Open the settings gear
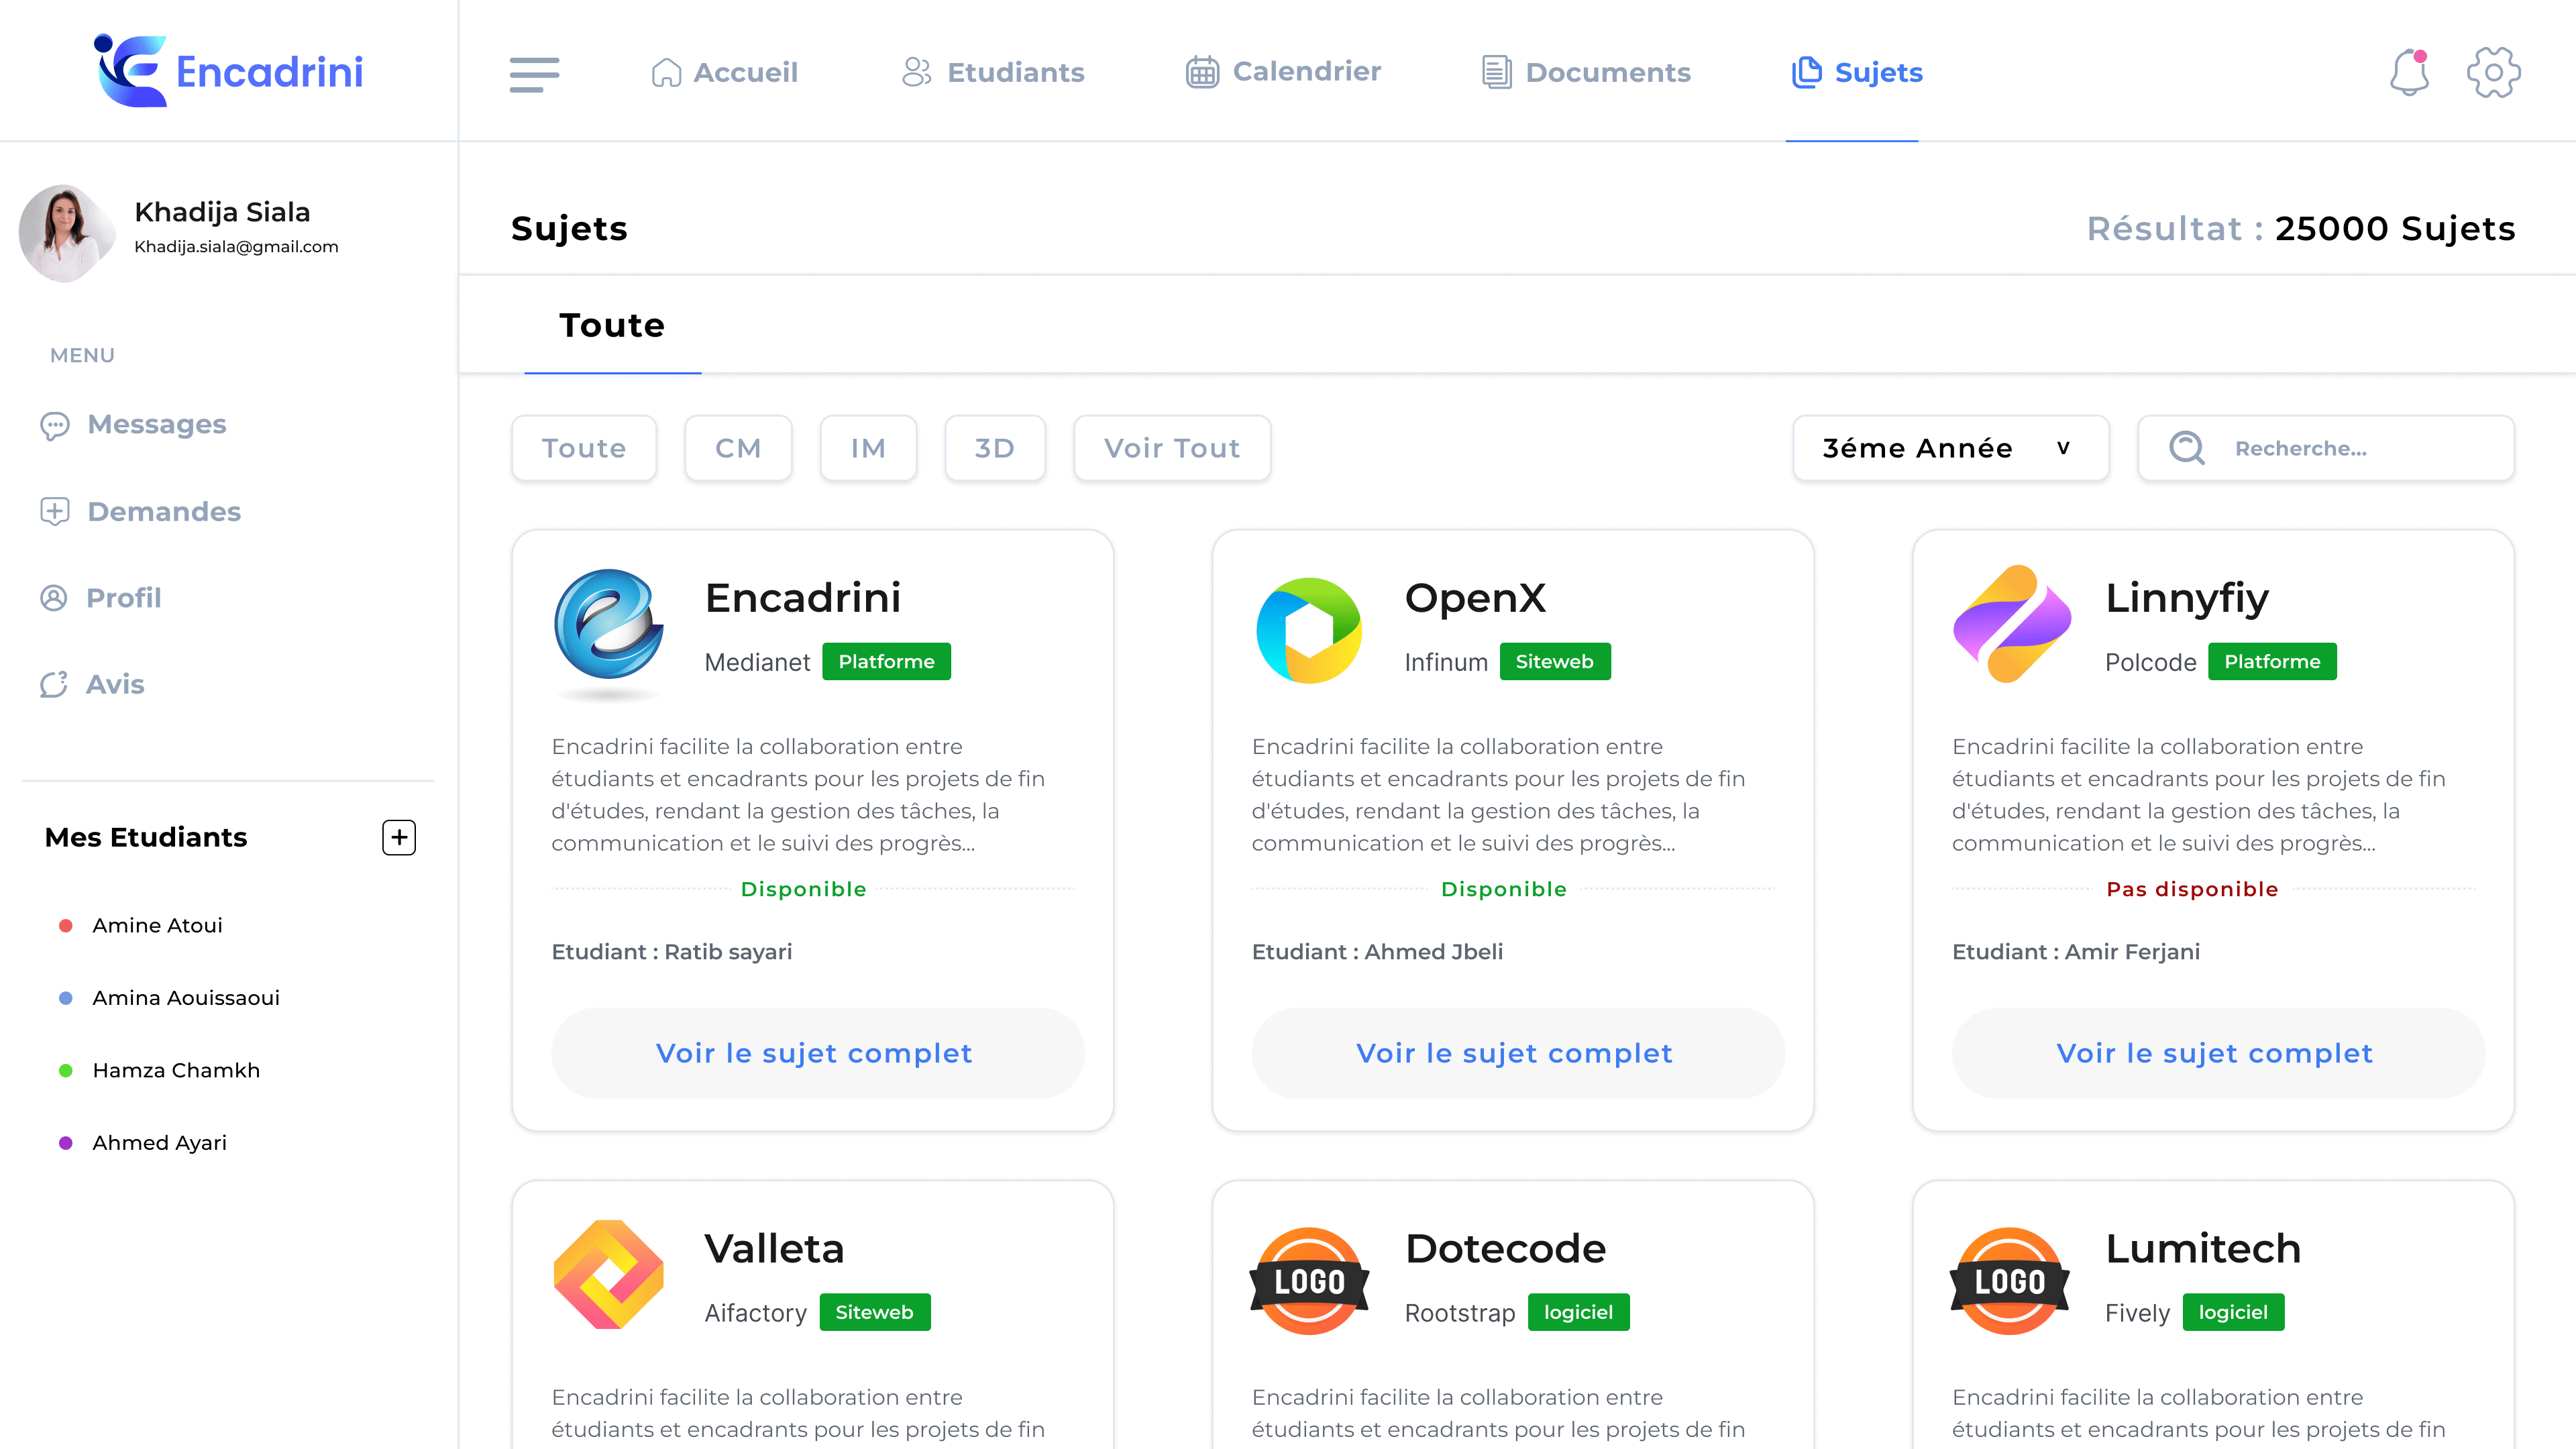The image size is (2576, 1449). pyautogui.click(x=2493, y=72)
